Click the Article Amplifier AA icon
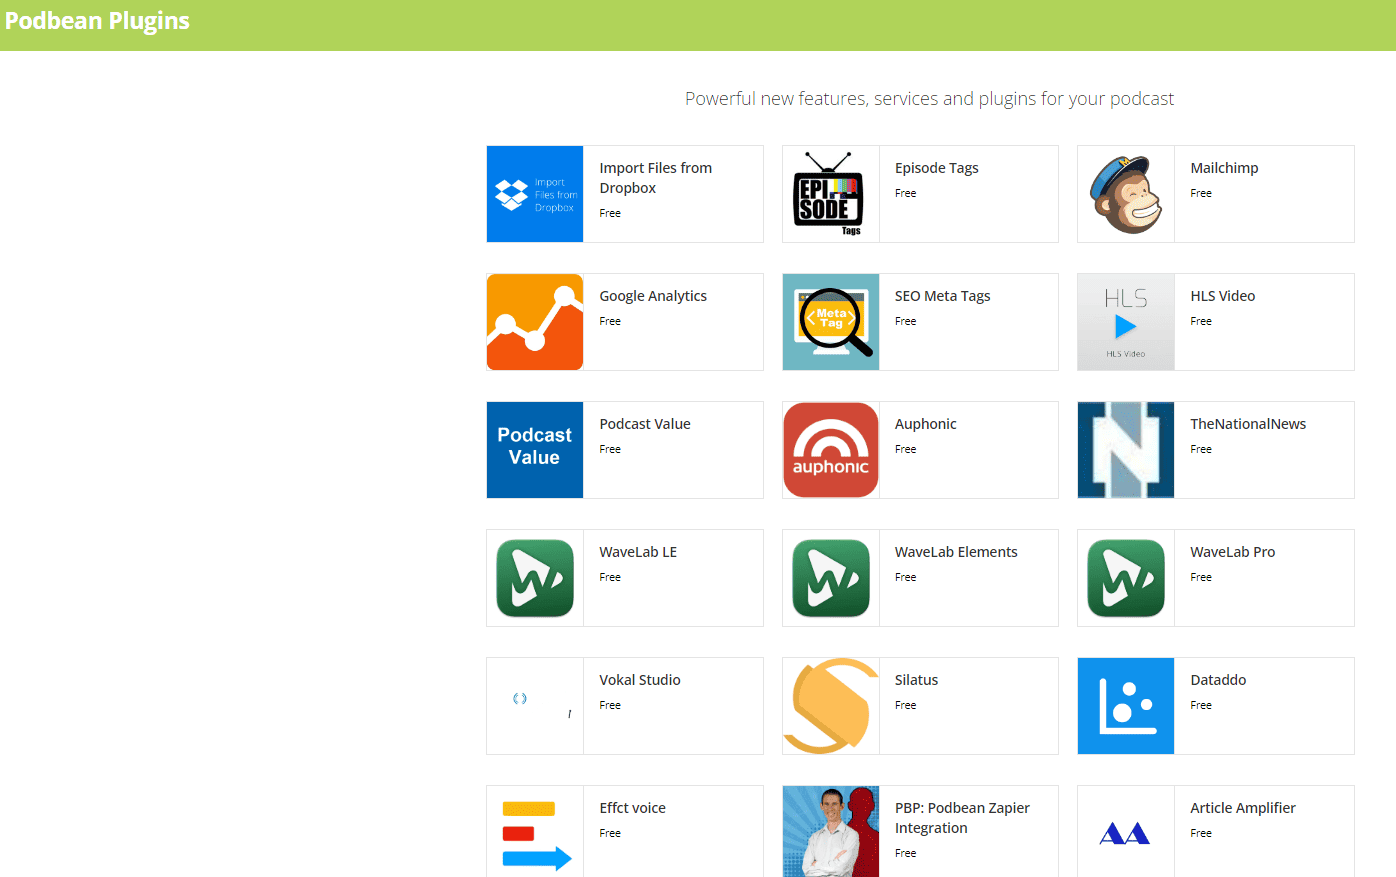The height and width of the screenshot is (877, 1396). (1126, 832)
